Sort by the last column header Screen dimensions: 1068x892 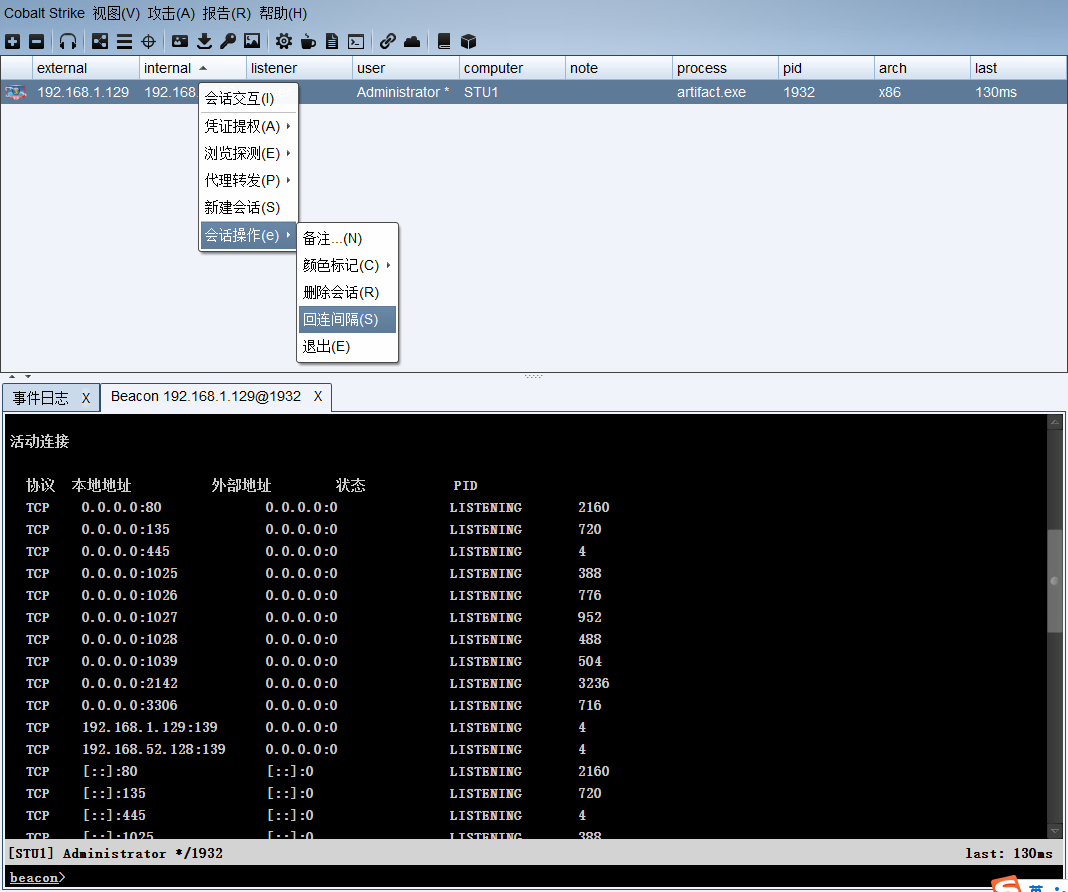click(x=1018, y=68)
